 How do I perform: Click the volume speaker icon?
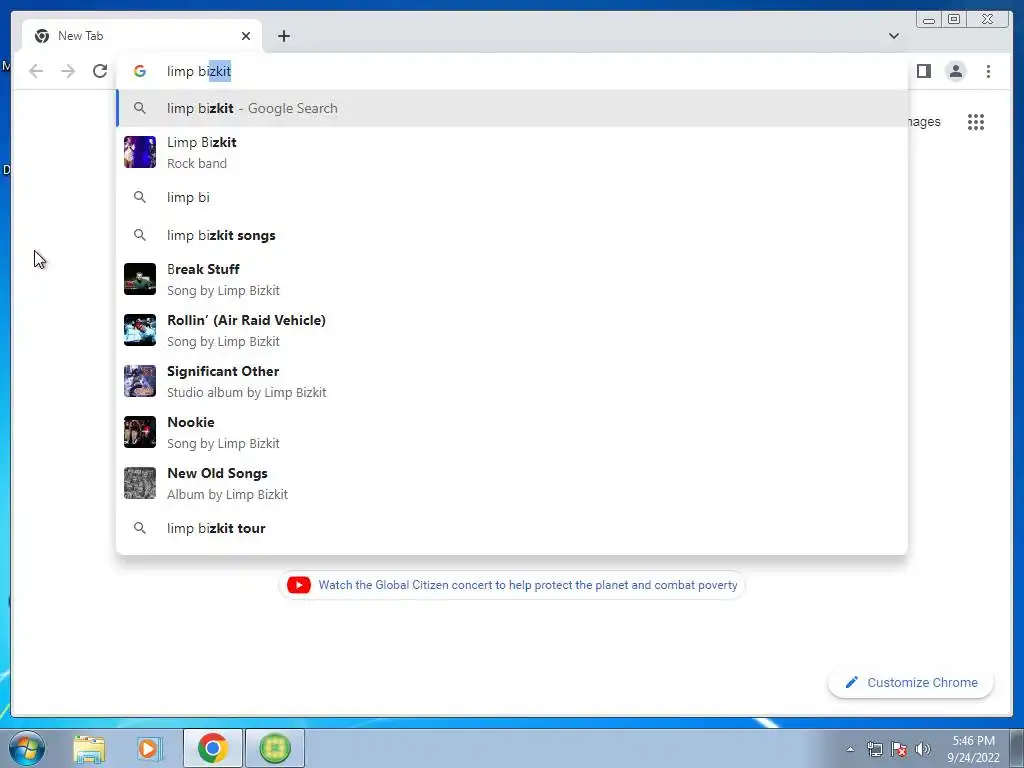coord(923,749)
